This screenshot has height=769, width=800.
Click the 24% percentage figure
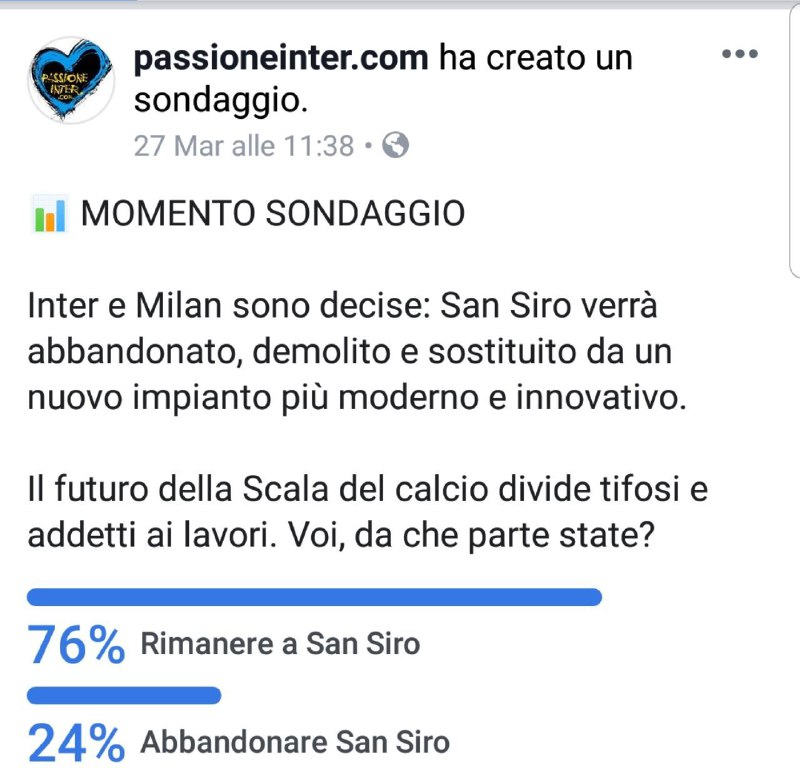76,743
